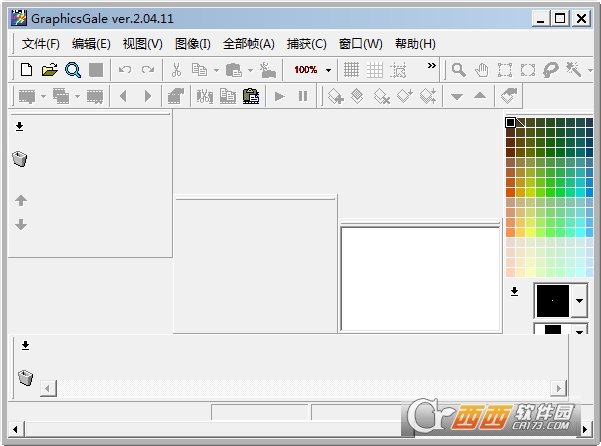
Task: Select the Lasso selection tool
Action: click(550, 70)
